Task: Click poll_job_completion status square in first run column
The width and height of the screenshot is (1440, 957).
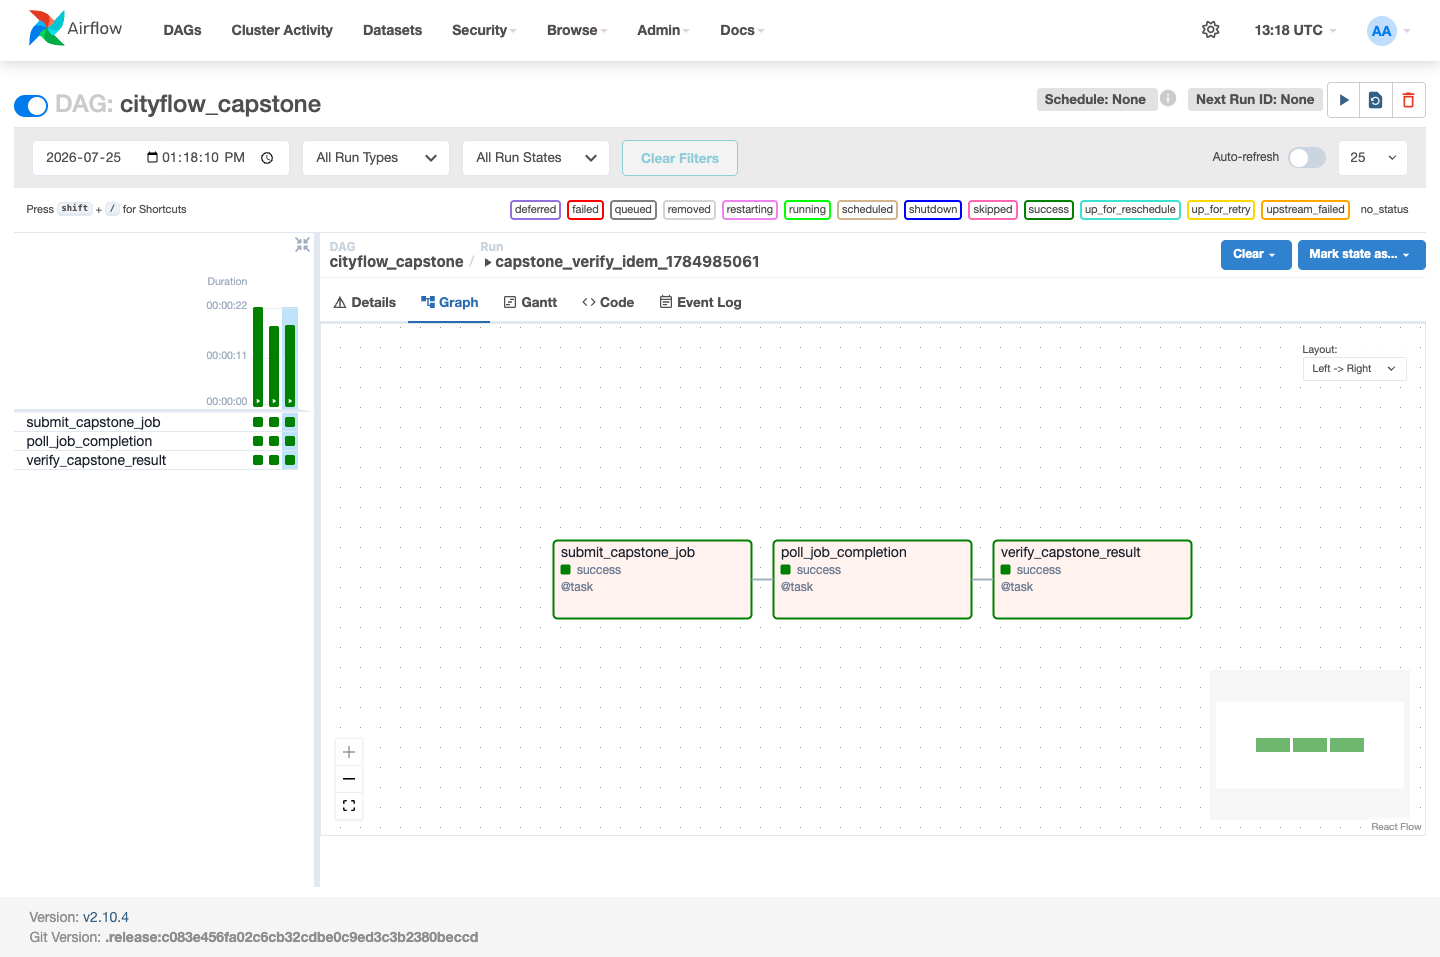Action: coord(258,441)
